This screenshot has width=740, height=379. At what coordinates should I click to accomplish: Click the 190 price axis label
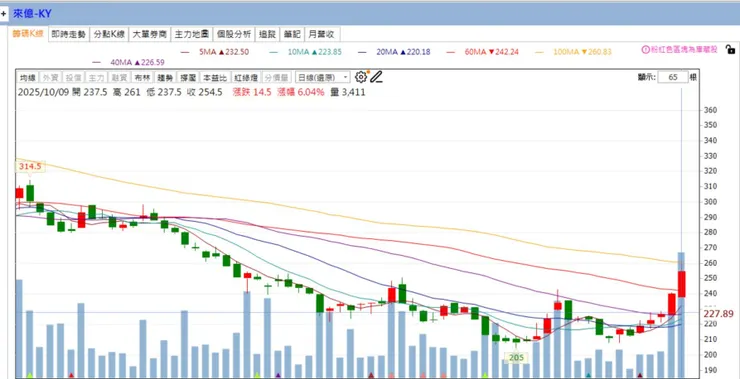(x=711, y=370)
